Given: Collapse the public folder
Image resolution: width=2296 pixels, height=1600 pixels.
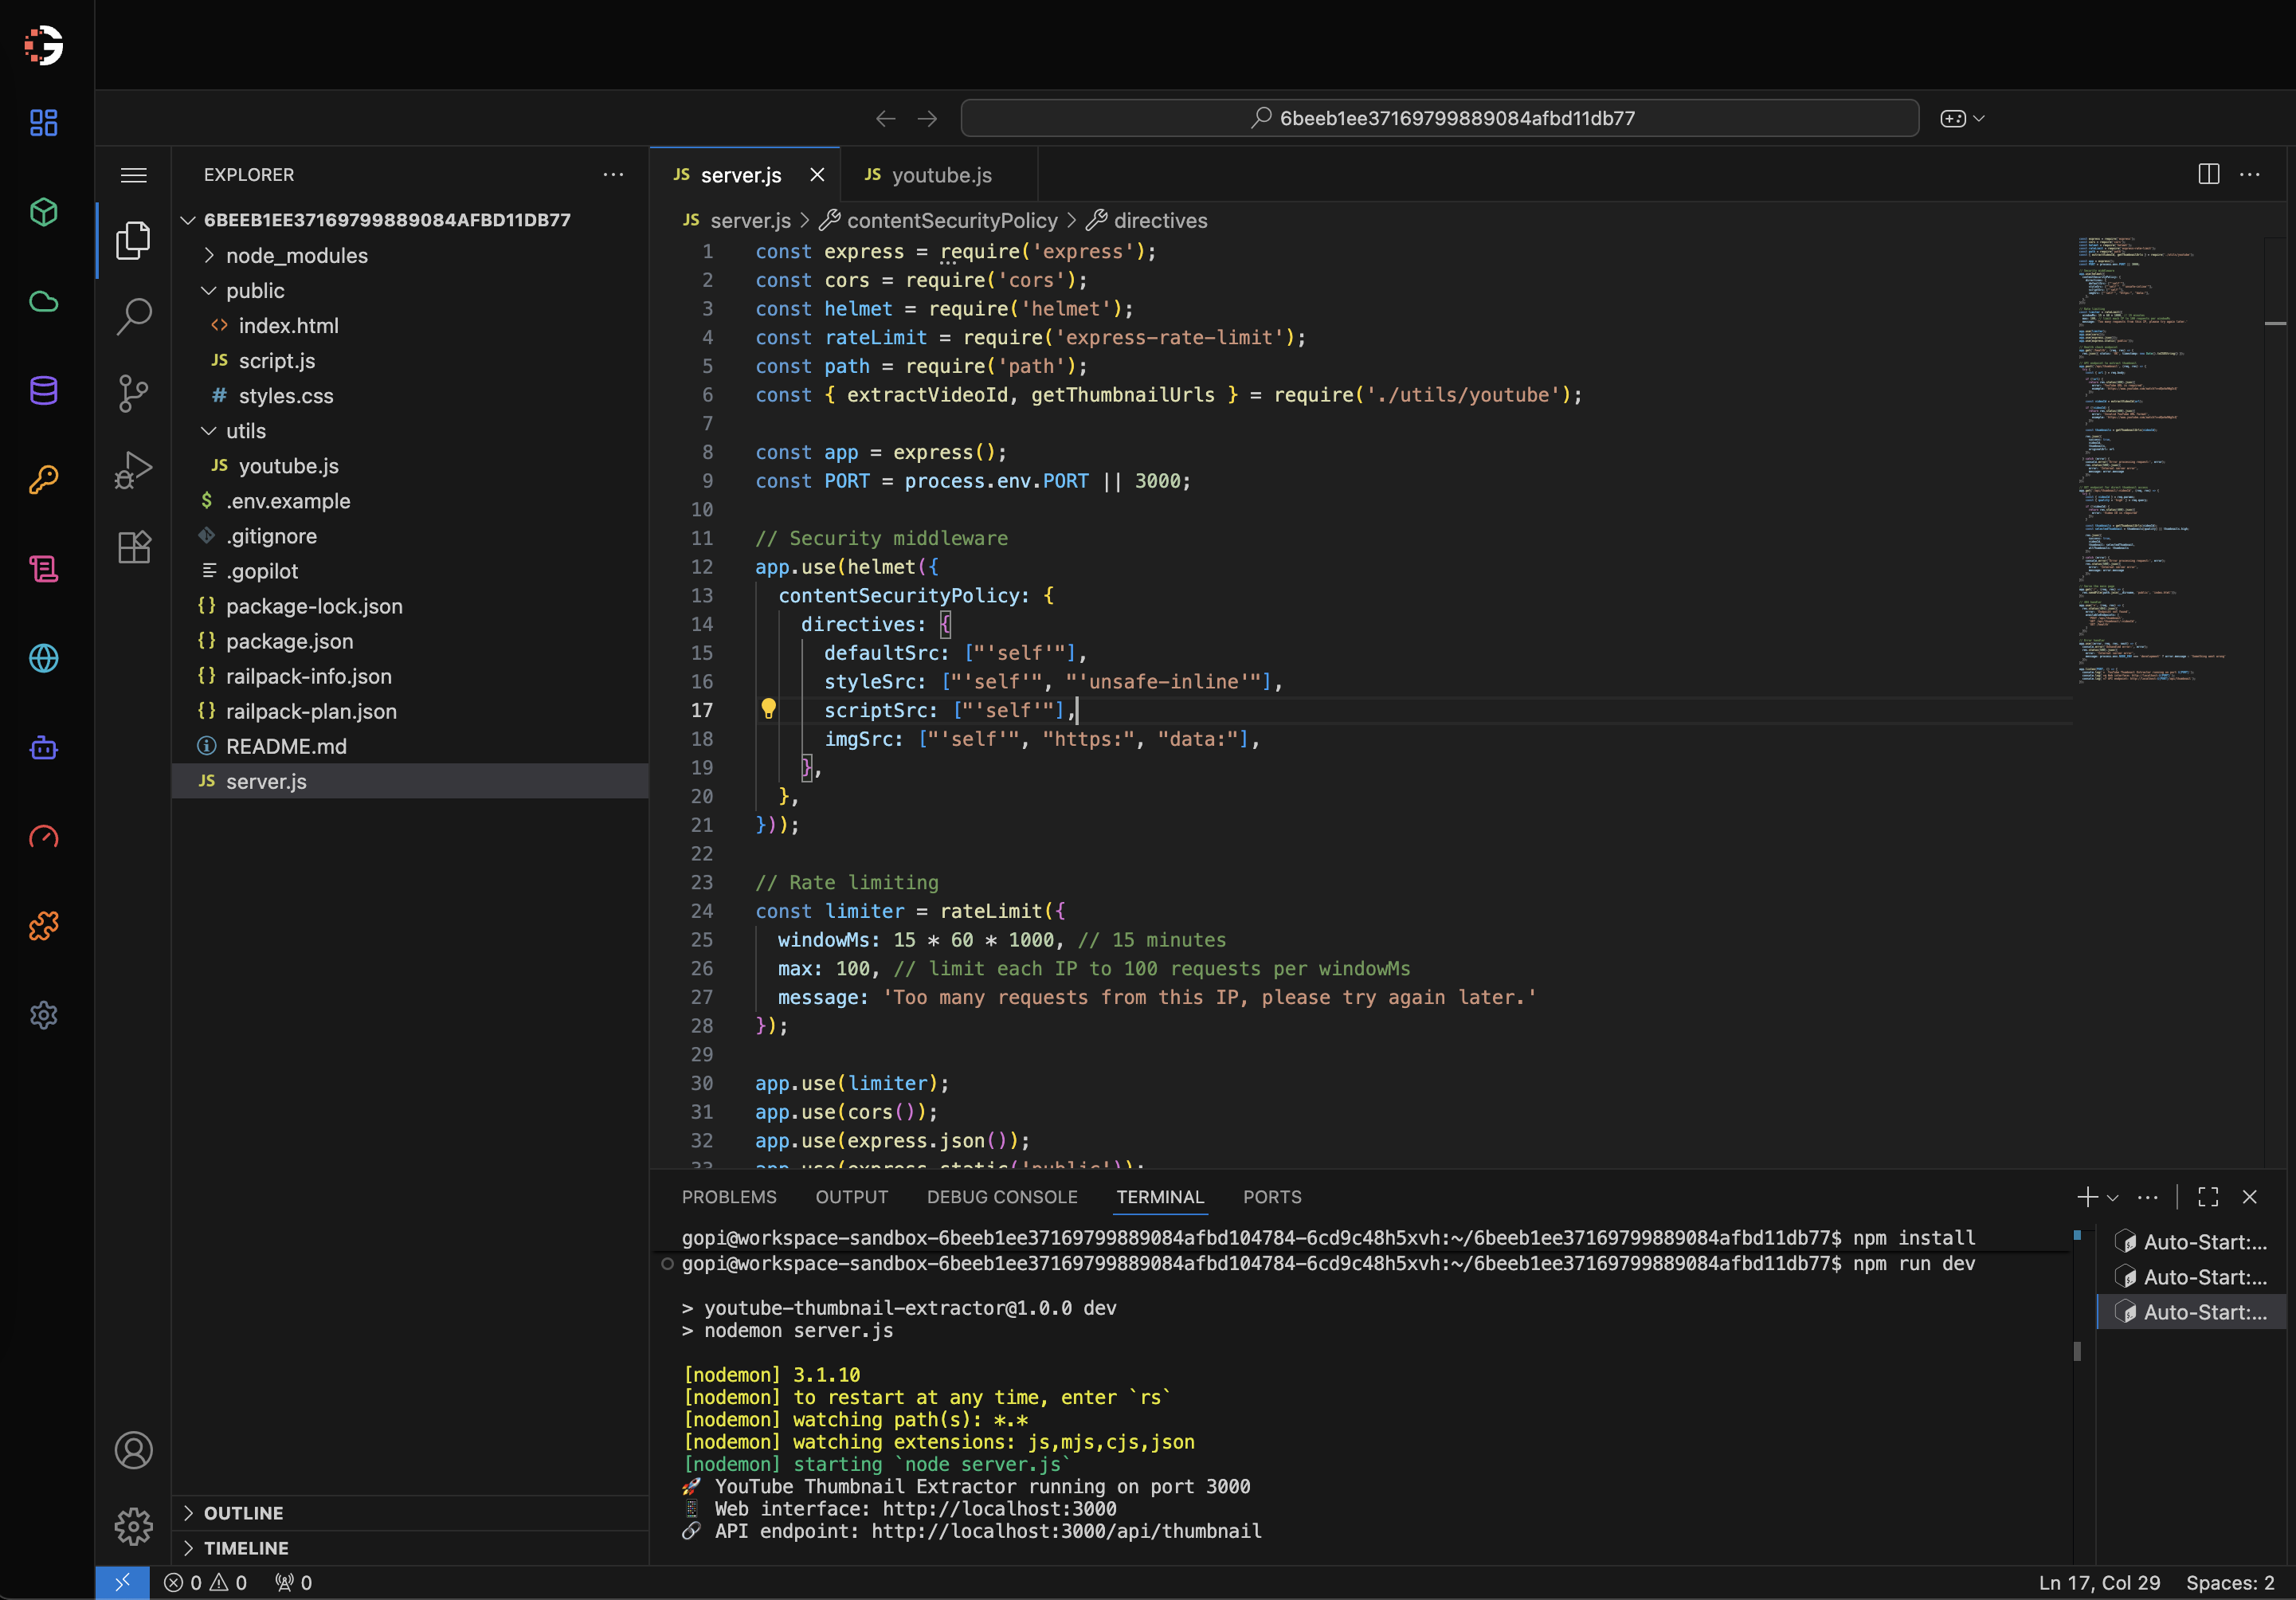Looking at the screenshot, I should (209, 290).
